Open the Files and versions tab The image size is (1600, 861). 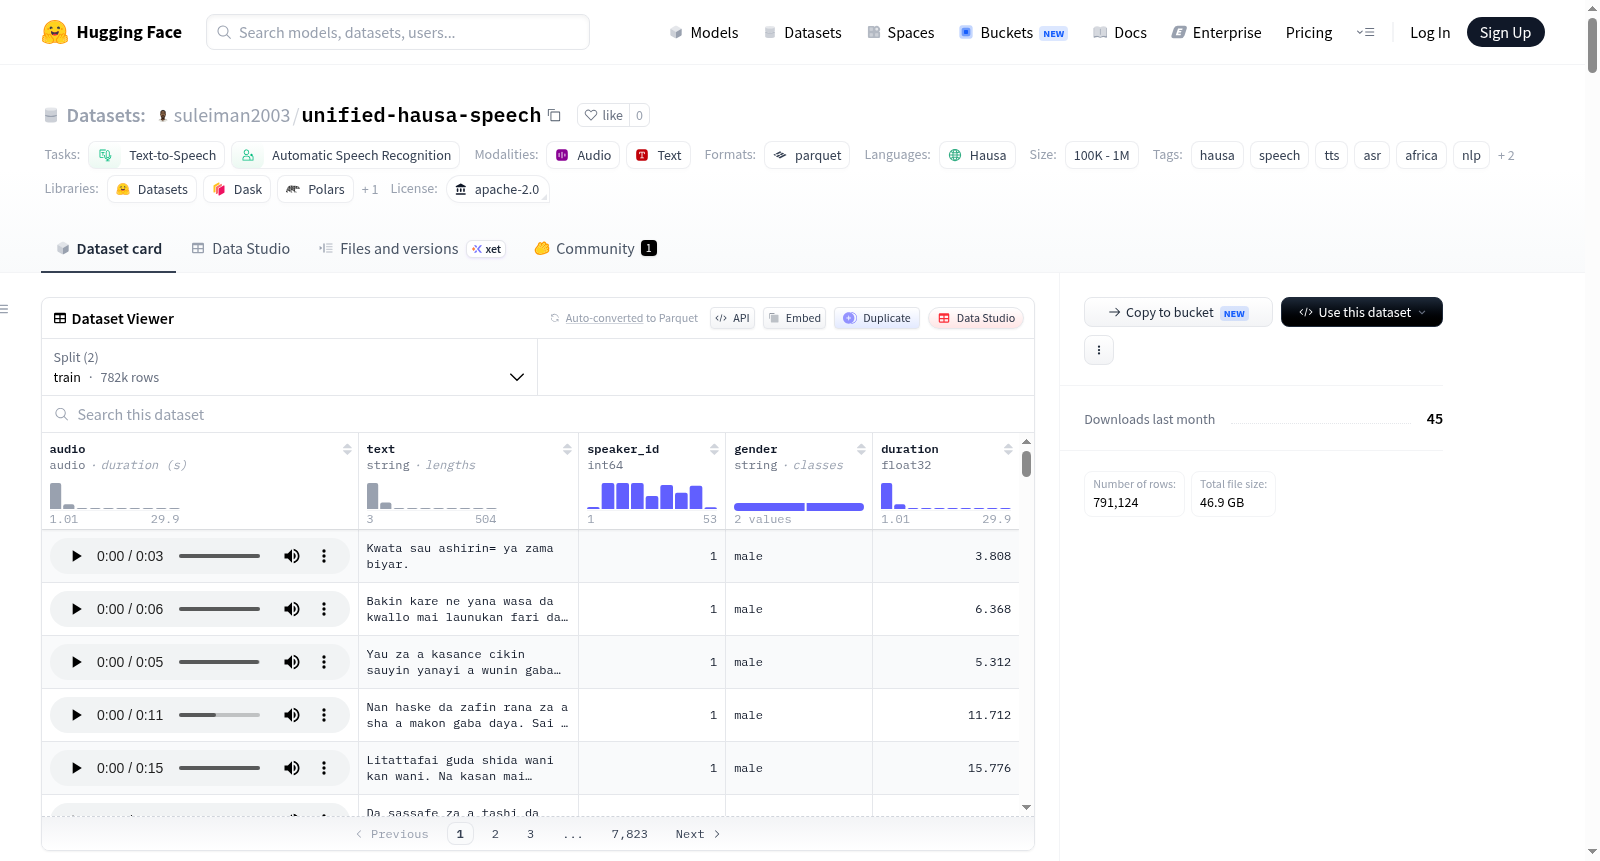click(x=412, y=249)
